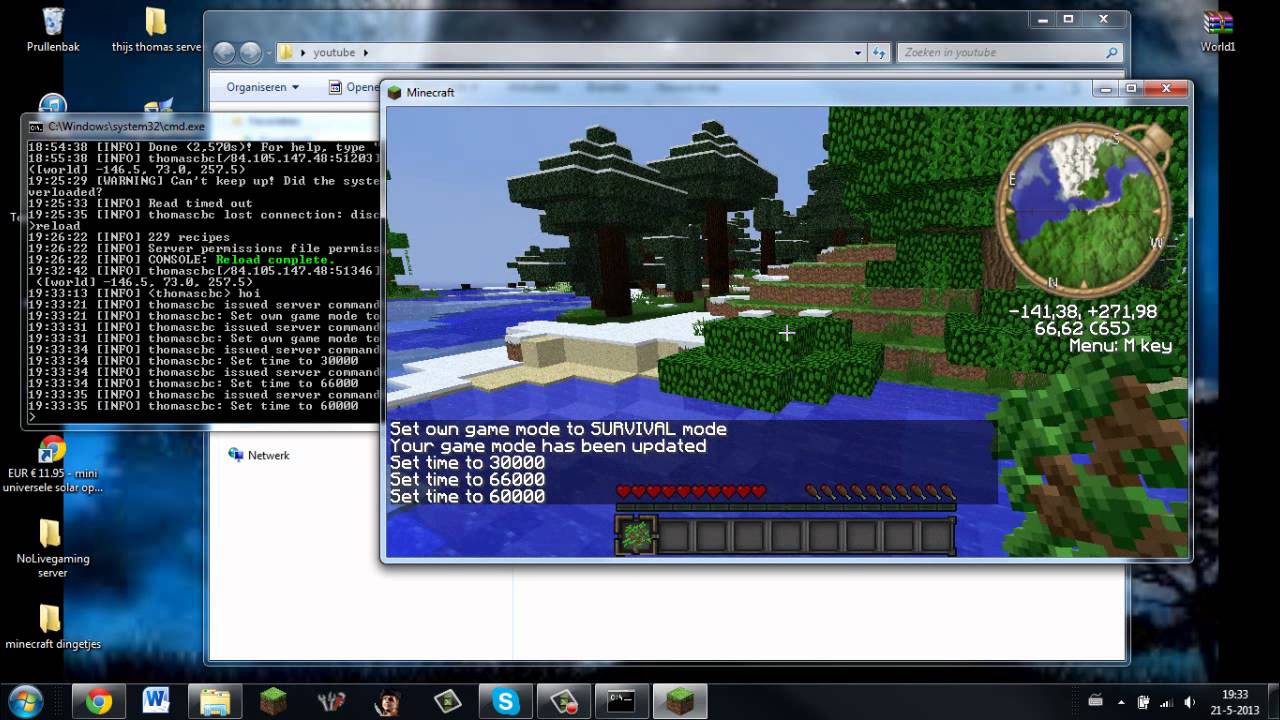Click the tools taskbar icon with the wrench

click(x=331, y=701)
